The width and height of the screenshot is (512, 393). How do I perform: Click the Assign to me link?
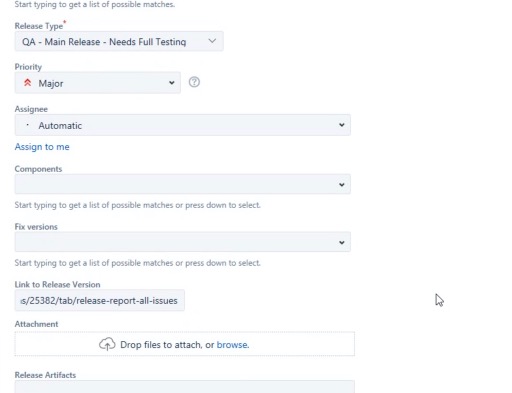tap(42, 147)
